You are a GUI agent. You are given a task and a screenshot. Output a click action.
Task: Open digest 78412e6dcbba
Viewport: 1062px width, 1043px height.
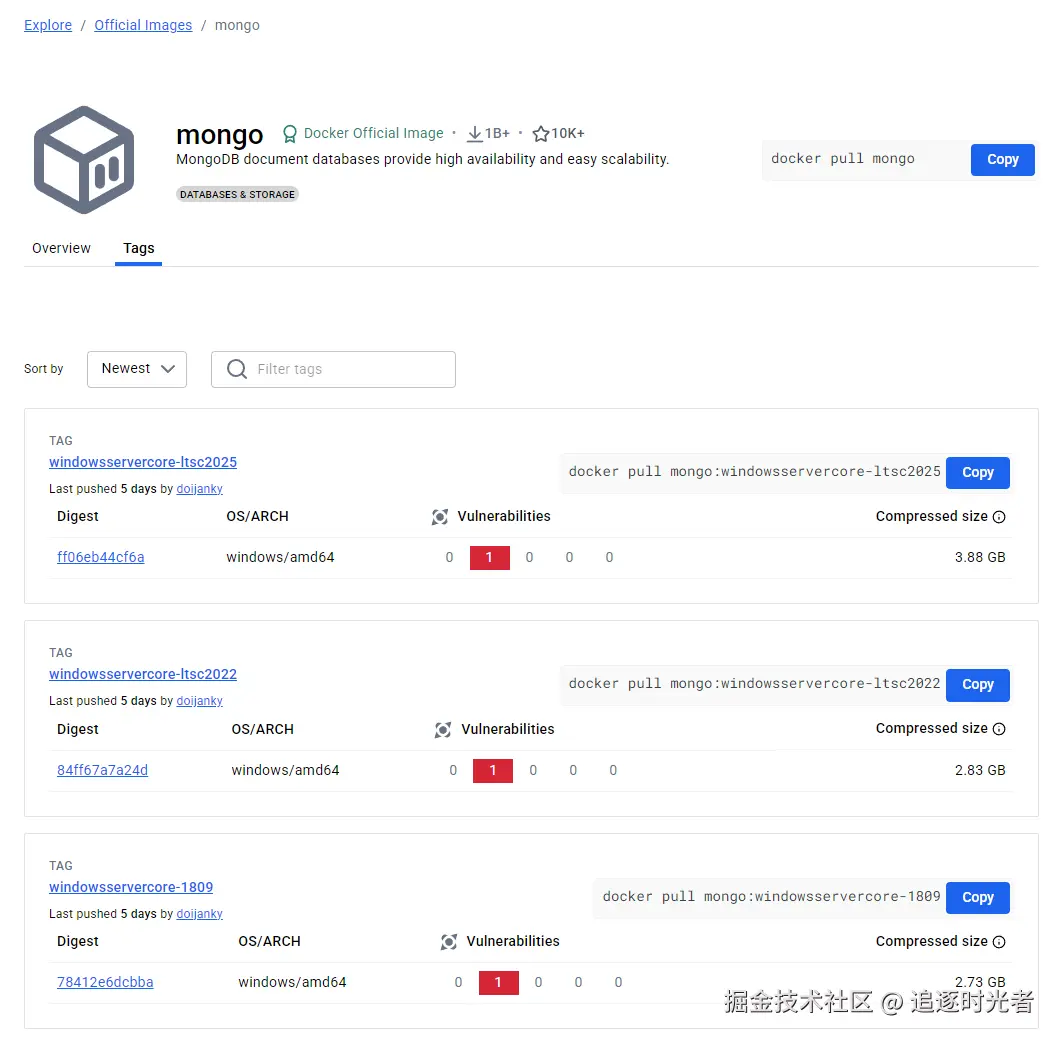[x=105, y=982]
